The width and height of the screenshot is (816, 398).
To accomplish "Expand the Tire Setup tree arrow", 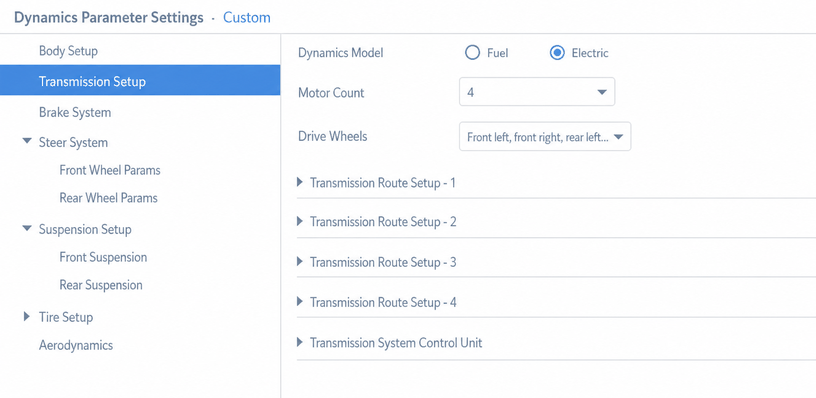I will point(27,316).
